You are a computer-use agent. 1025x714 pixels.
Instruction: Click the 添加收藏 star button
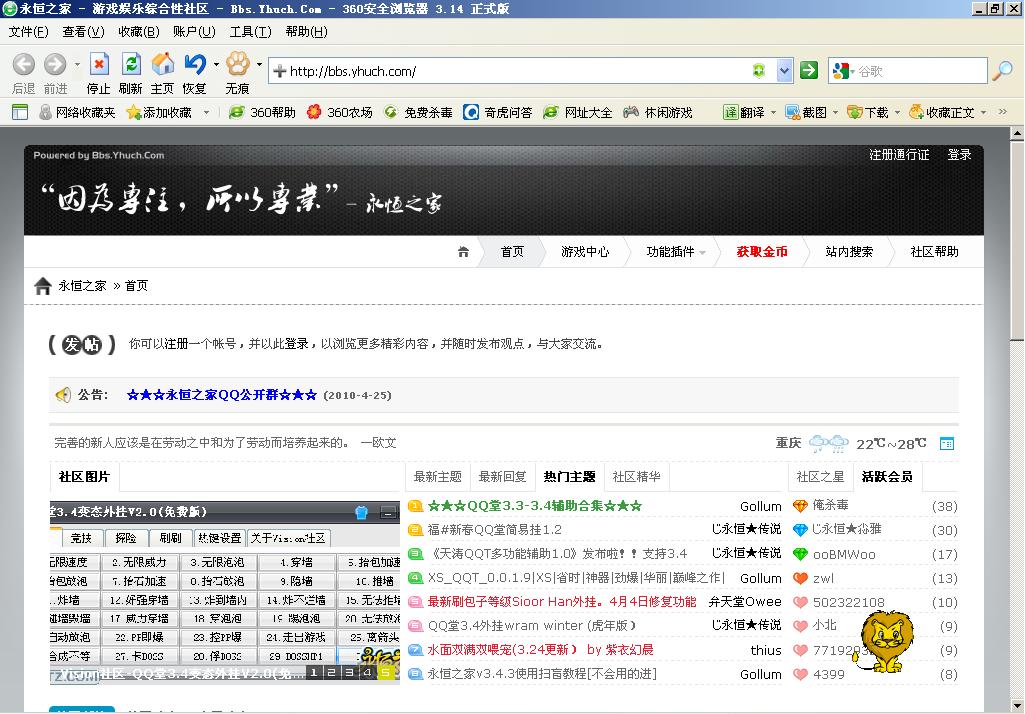click(x=159, y=112)
